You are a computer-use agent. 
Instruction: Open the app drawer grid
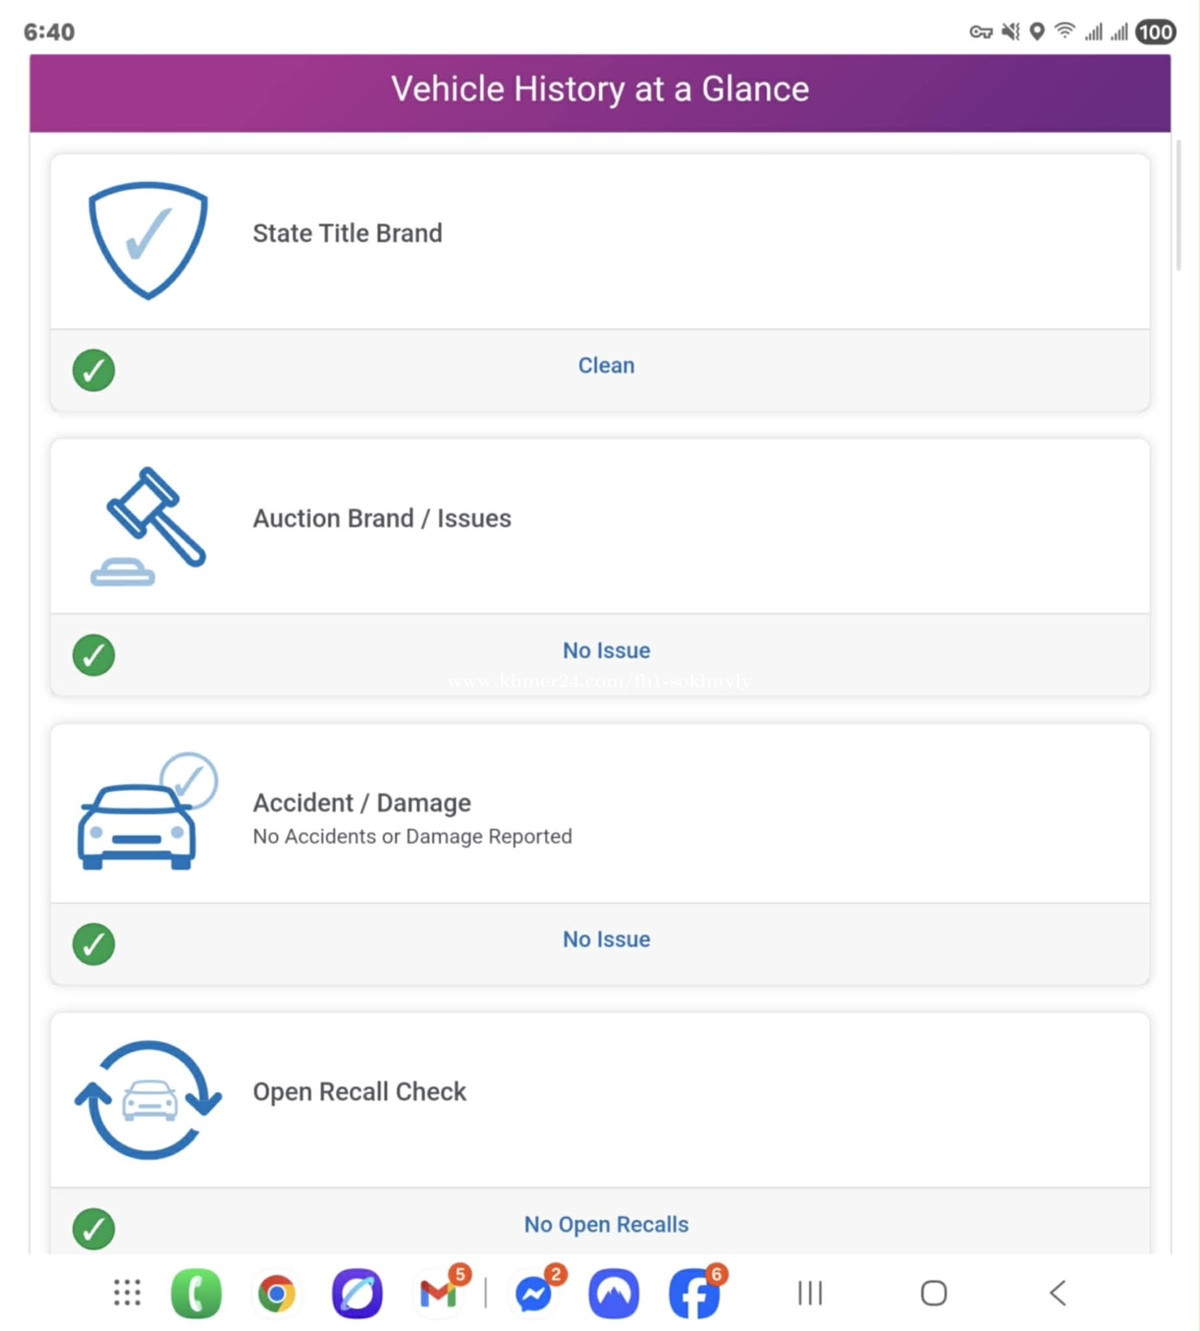tap(127, 1293)
